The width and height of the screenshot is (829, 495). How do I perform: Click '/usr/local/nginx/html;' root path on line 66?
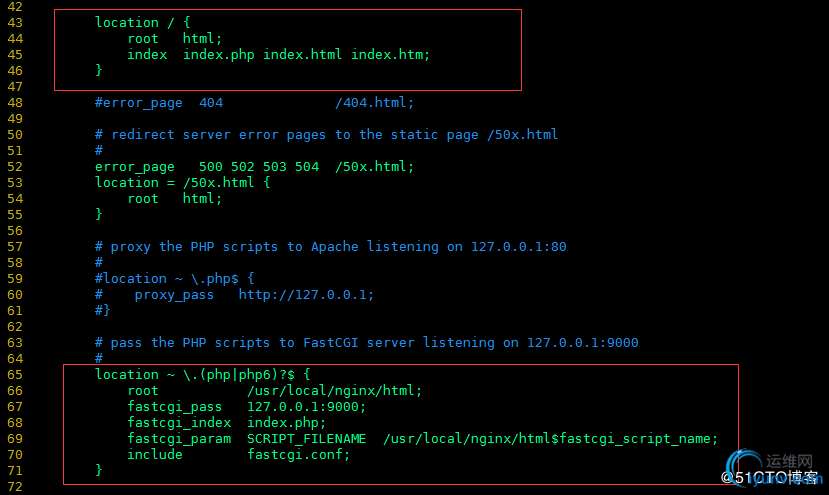coord(335,391)
